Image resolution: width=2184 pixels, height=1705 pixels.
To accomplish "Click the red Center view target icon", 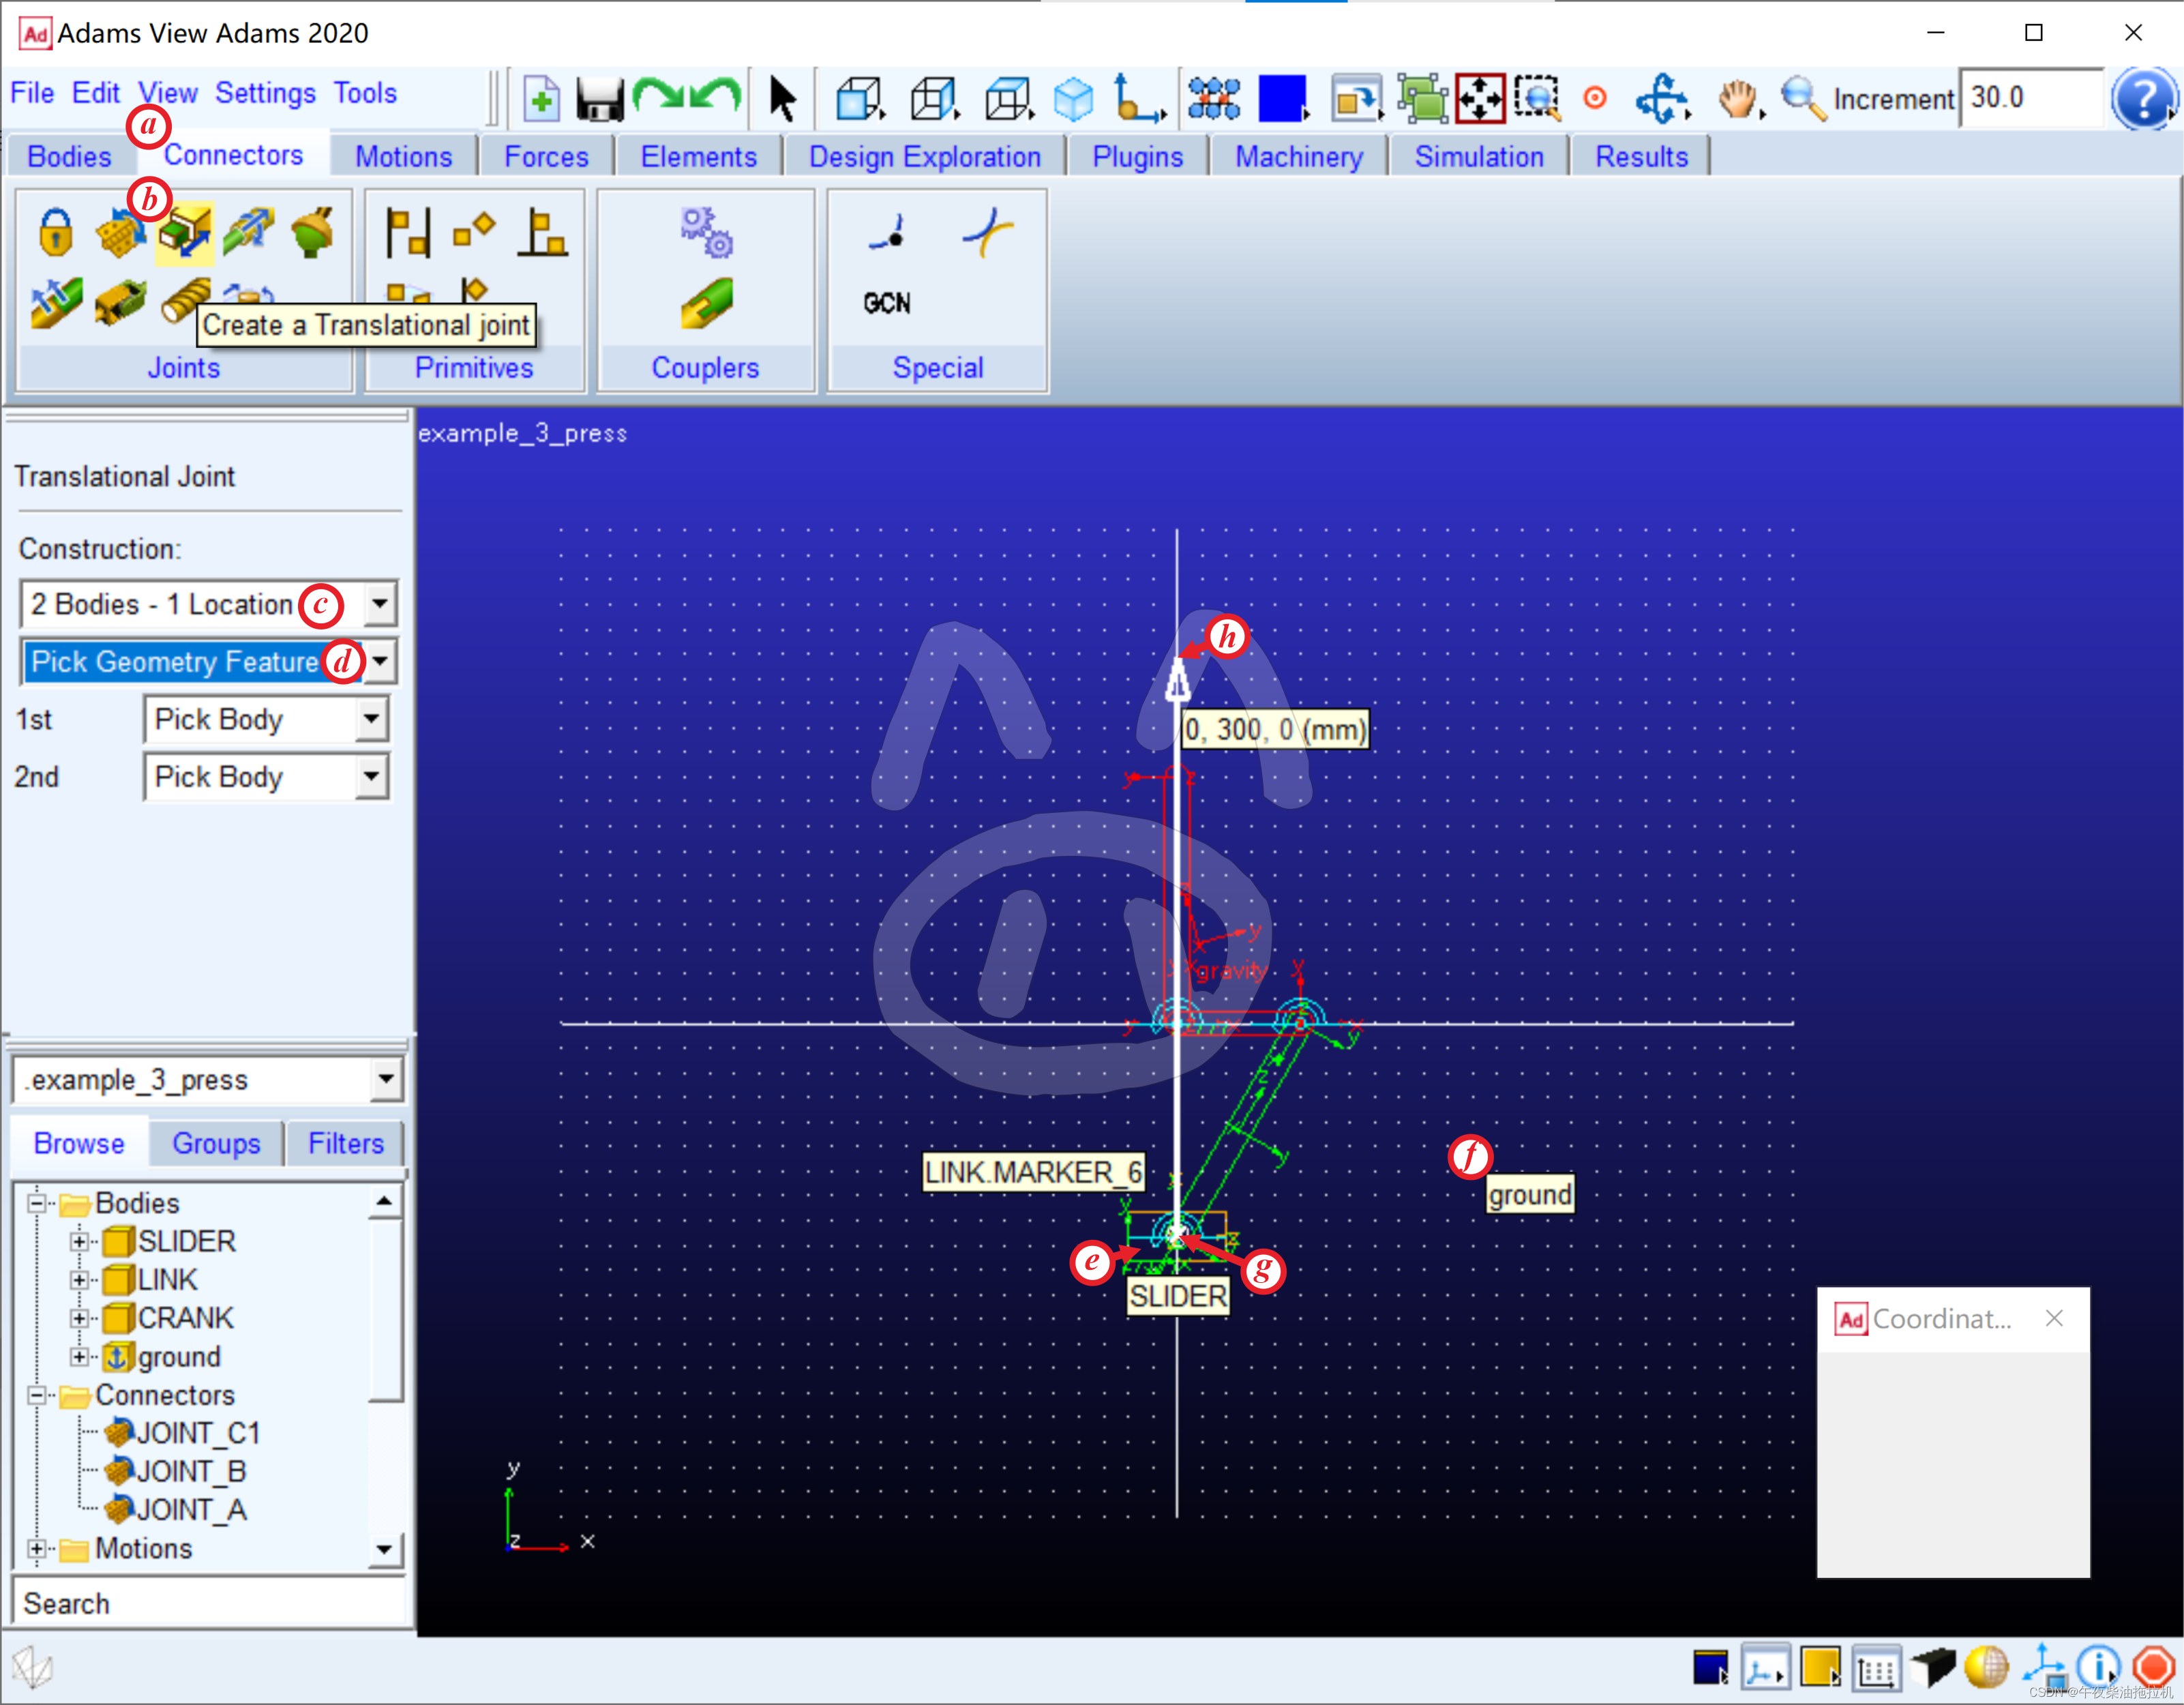I will (x=1596, y=98).
